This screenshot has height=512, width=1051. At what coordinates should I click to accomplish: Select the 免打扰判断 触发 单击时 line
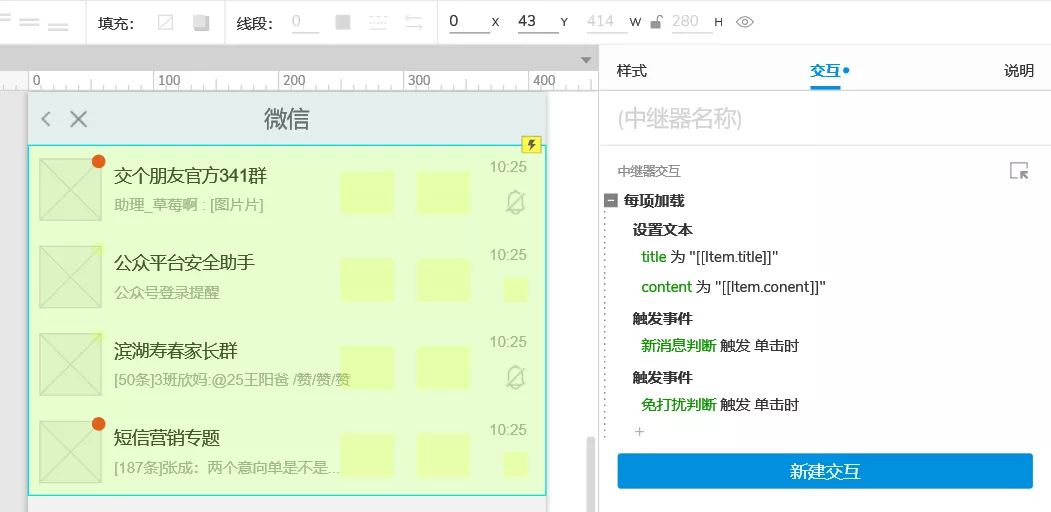[x=720, y=405]
